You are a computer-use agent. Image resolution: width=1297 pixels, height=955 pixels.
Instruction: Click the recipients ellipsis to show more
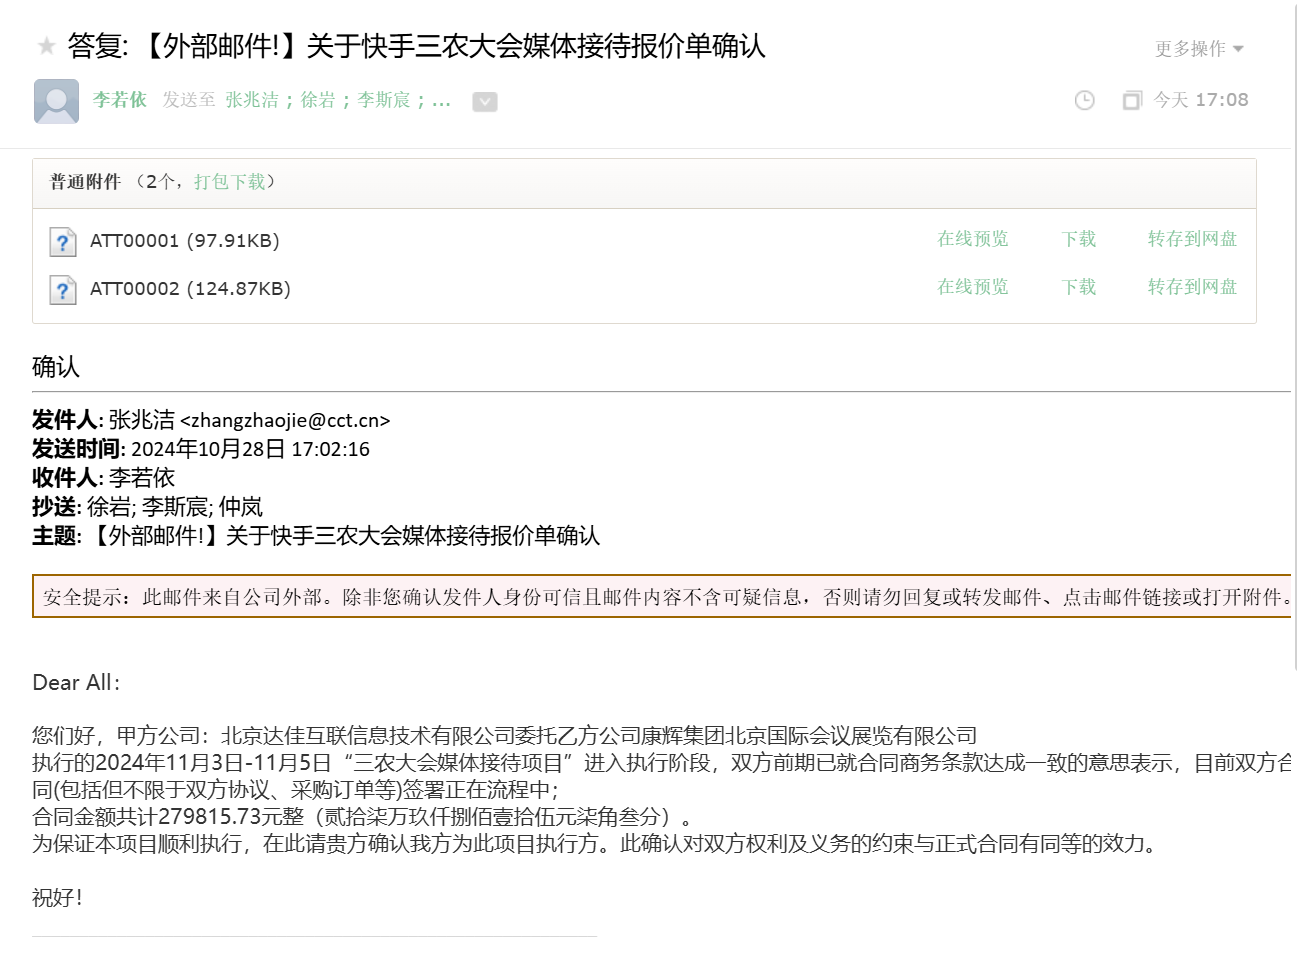441,100
